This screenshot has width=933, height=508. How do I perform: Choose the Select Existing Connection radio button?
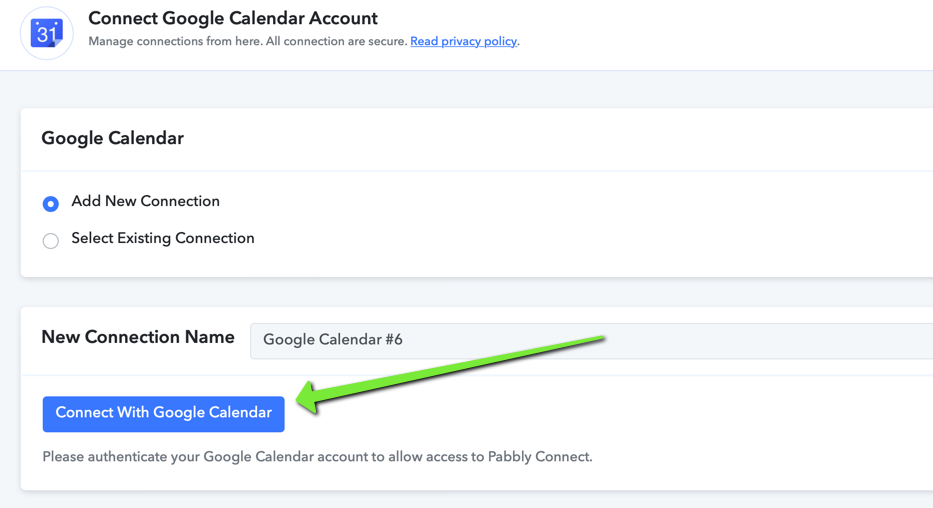click(x=51, y=241)
